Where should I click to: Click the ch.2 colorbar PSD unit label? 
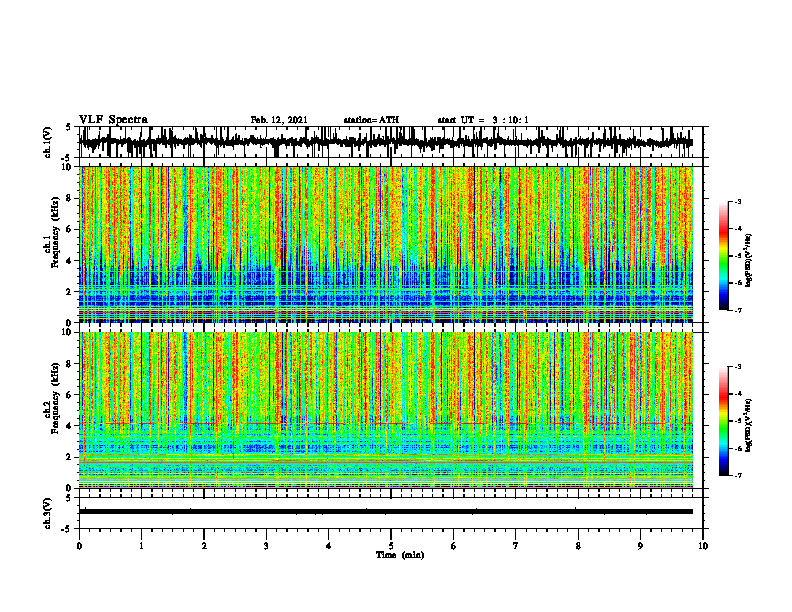(x=749, y=425)
